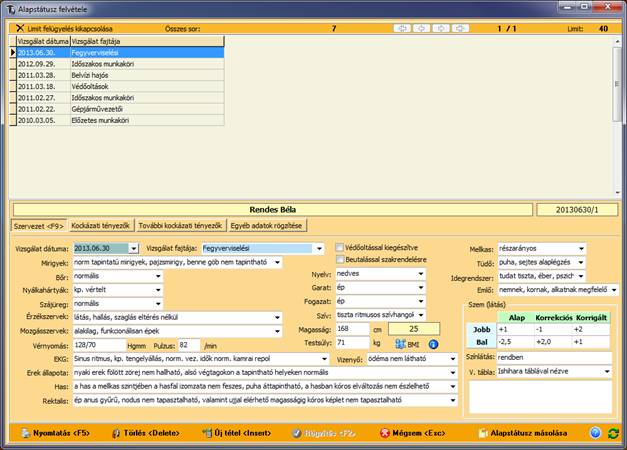
Task: Open the Has dropdown arrow
Action: [x=453, y=386]
